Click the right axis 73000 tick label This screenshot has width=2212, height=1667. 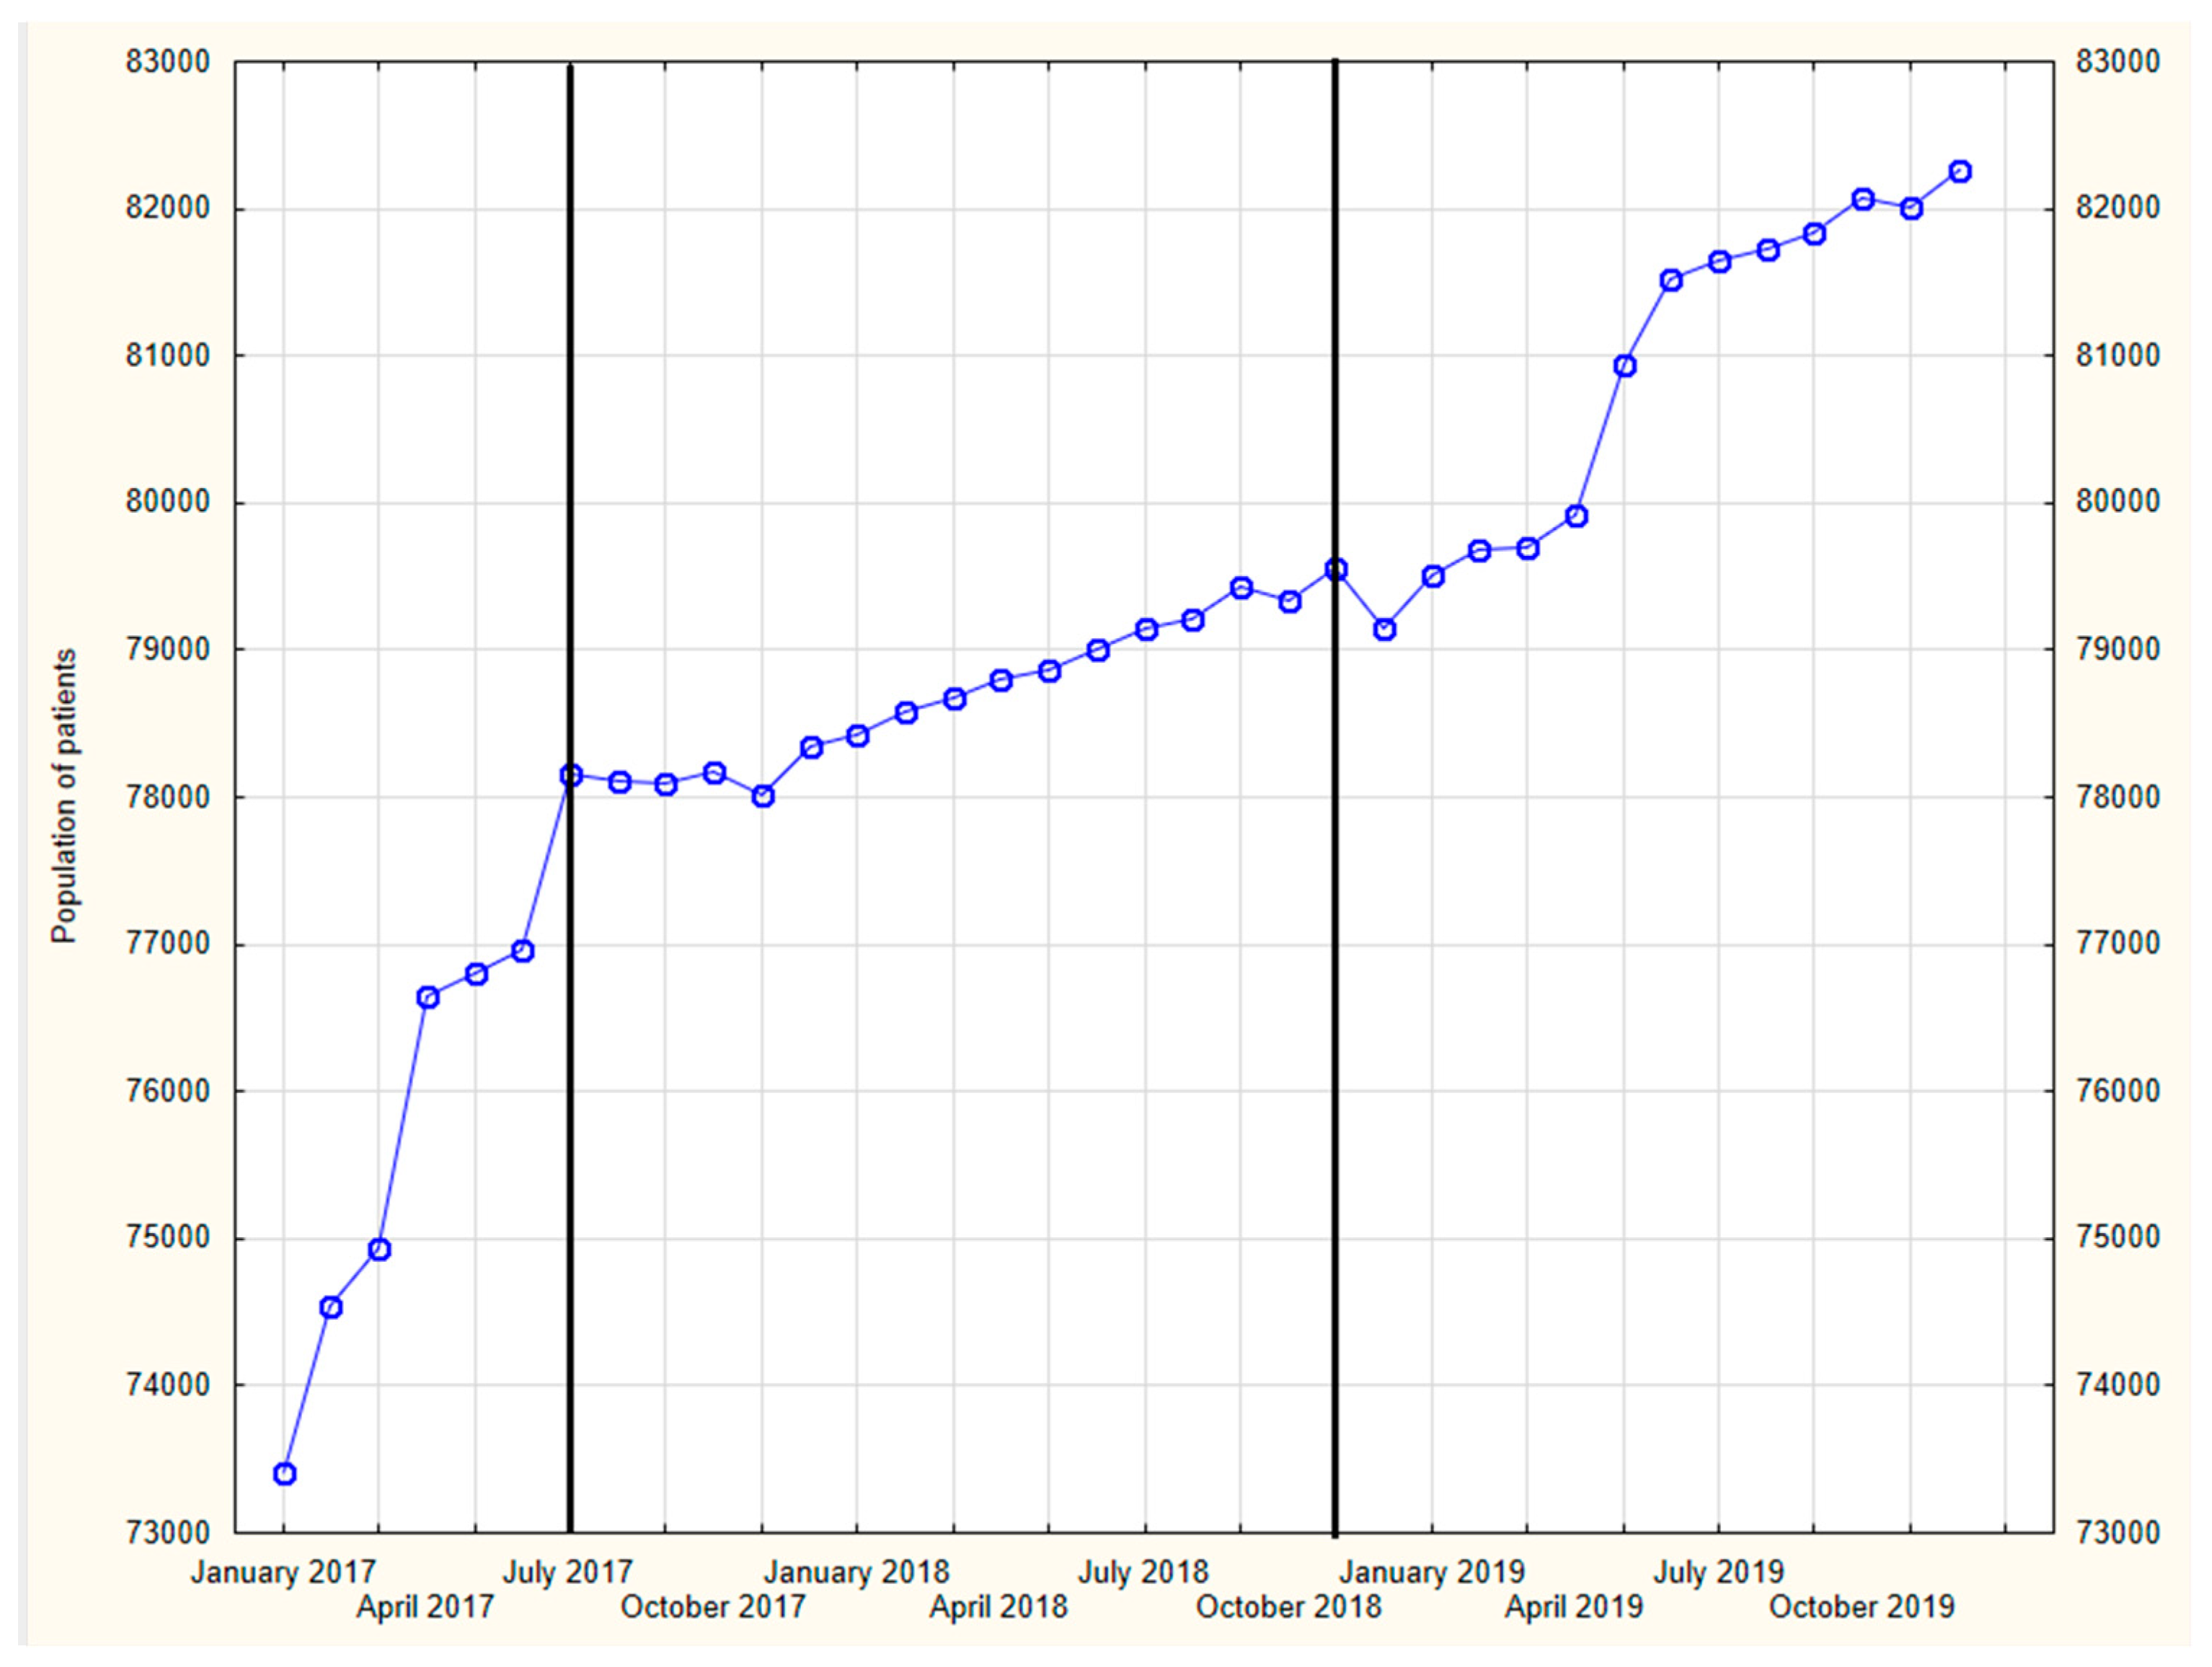(2118, 1532)
